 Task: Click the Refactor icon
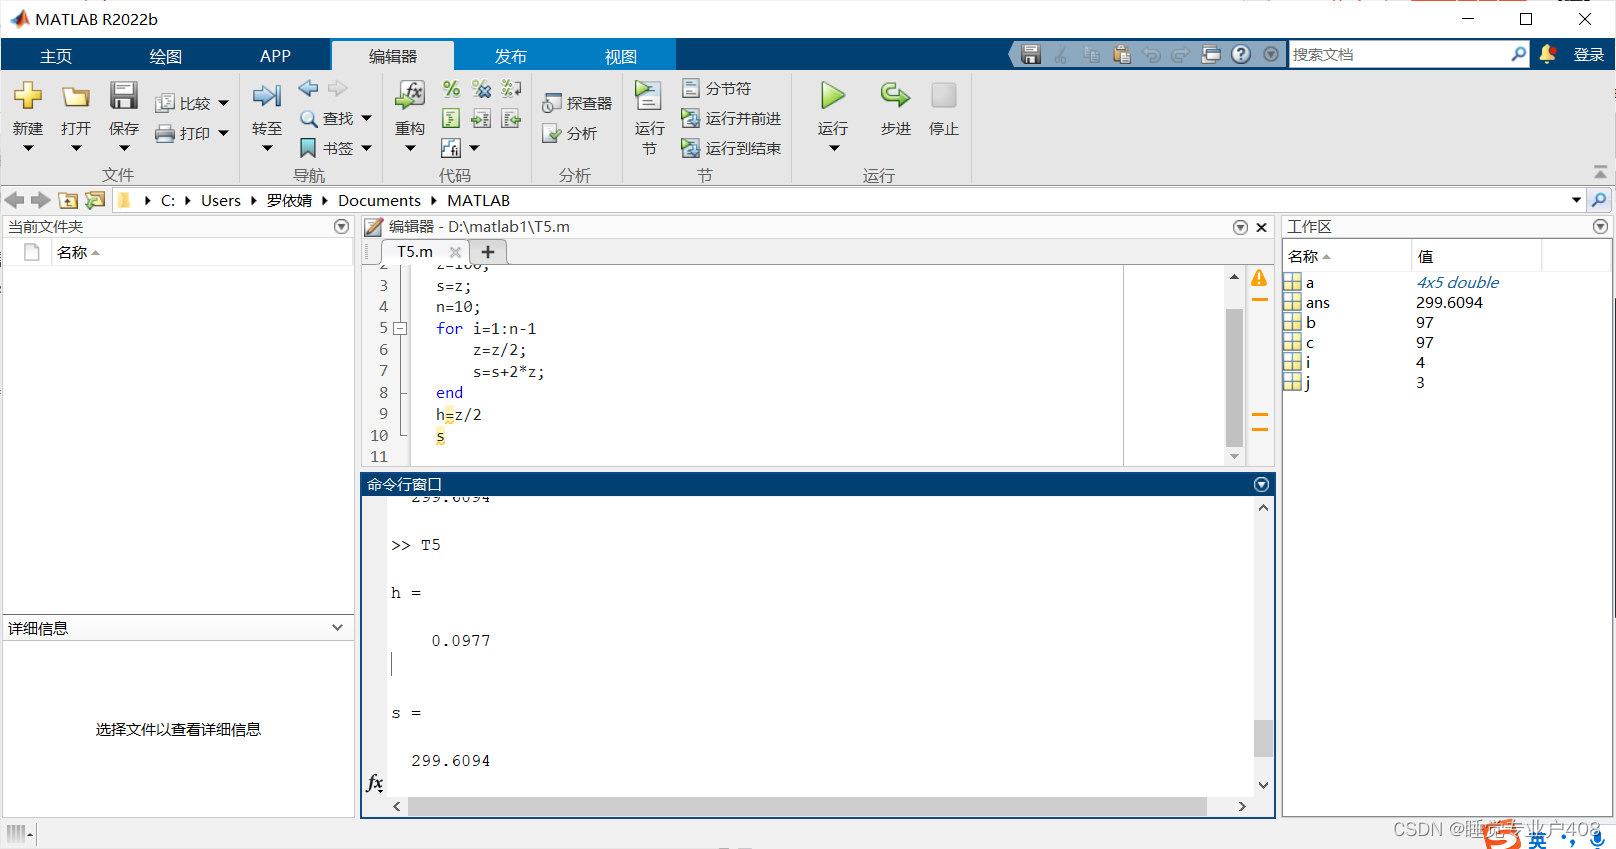(410, 96)
